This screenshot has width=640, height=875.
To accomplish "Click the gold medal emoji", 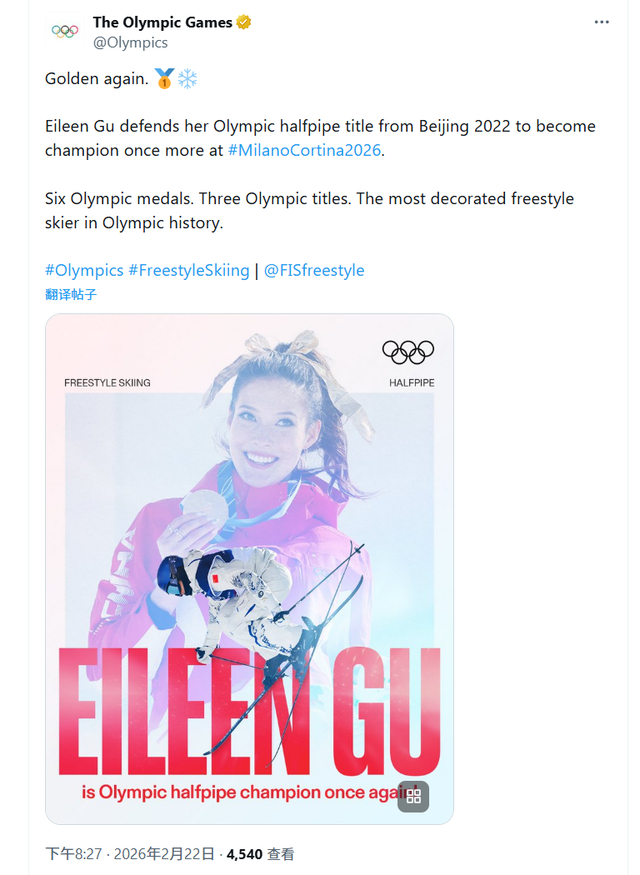I will pyautogui.click(x=164, y=79).
